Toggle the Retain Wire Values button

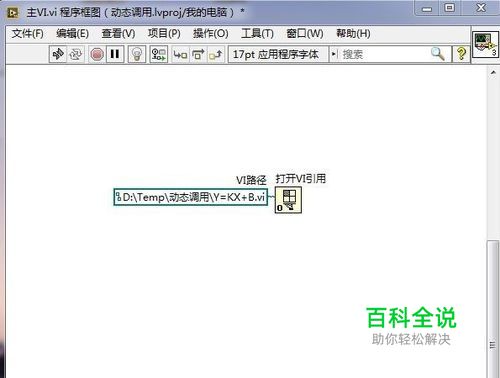coord(158,54)
